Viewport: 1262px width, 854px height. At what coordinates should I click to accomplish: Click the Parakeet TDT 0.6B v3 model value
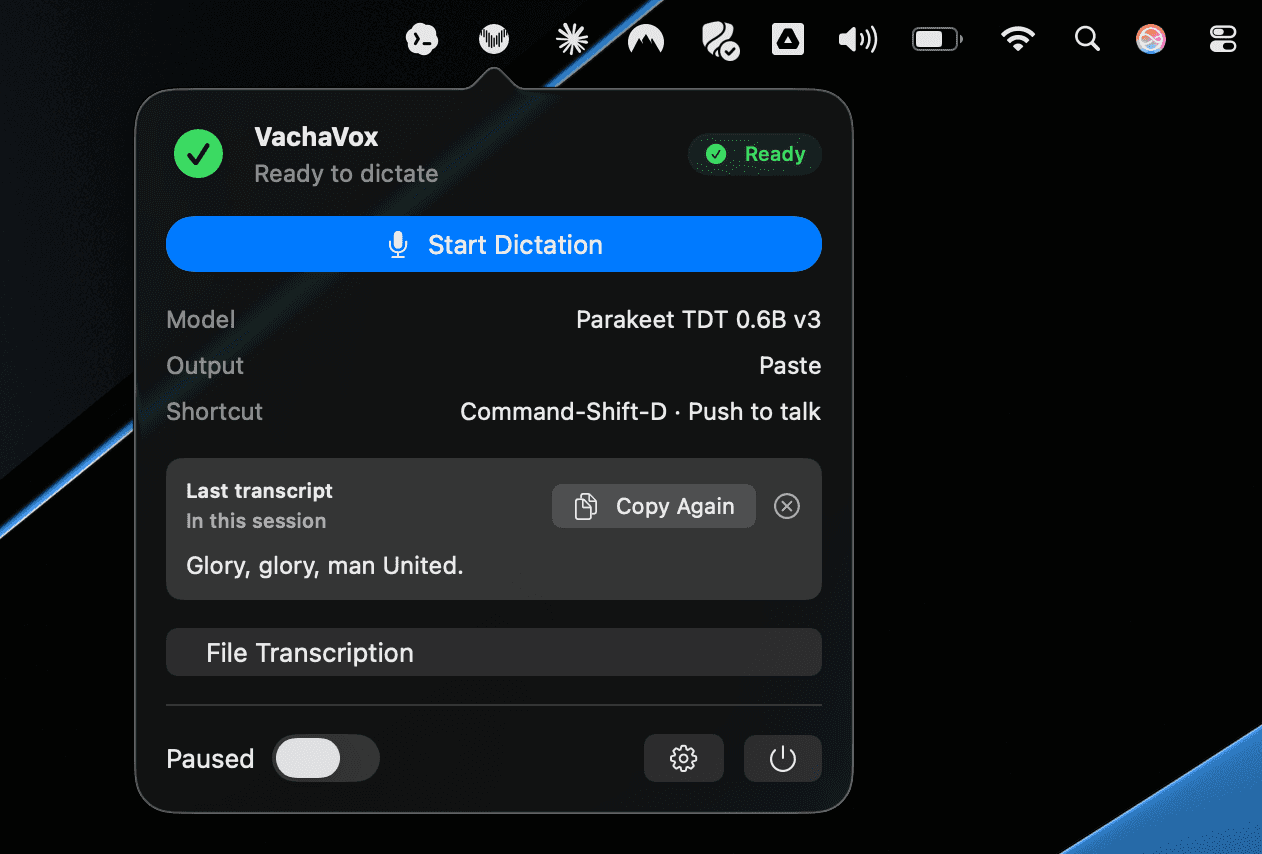699,320
